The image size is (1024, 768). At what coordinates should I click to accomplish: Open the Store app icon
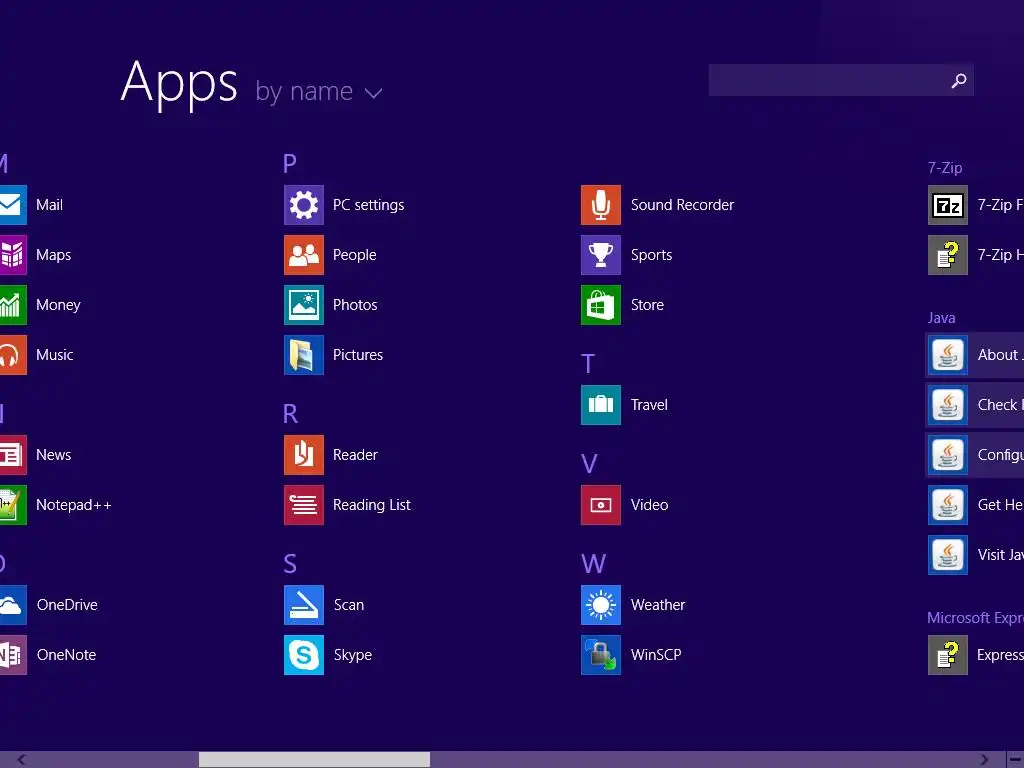tap(601, 305)
